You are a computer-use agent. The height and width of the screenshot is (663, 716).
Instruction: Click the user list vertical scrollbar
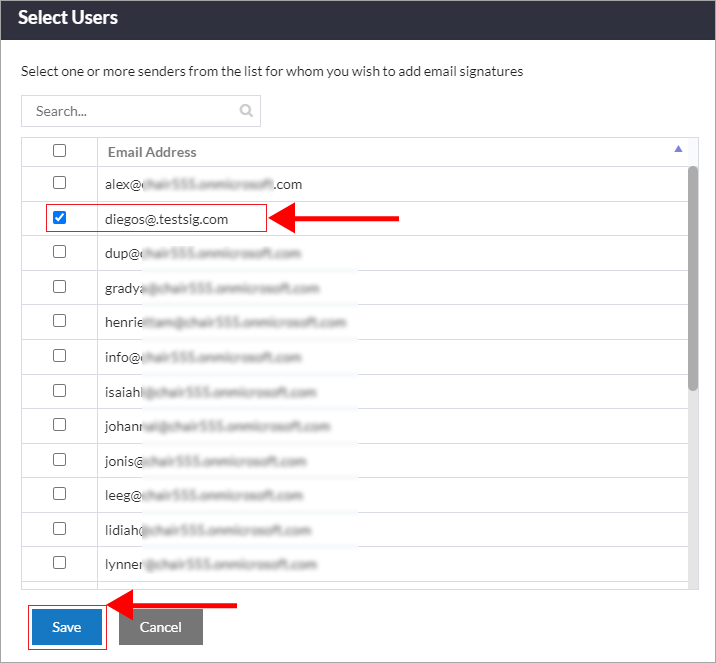pos(692,280)
